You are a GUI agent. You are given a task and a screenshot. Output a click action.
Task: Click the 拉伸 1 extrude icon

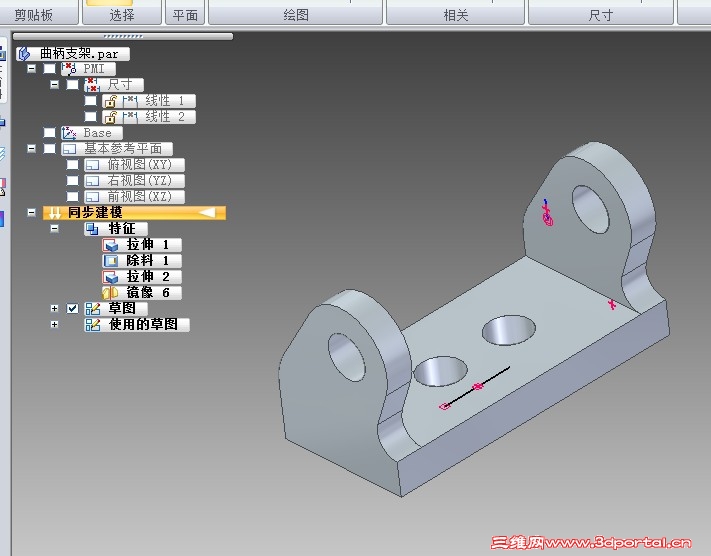coord(111,245)
